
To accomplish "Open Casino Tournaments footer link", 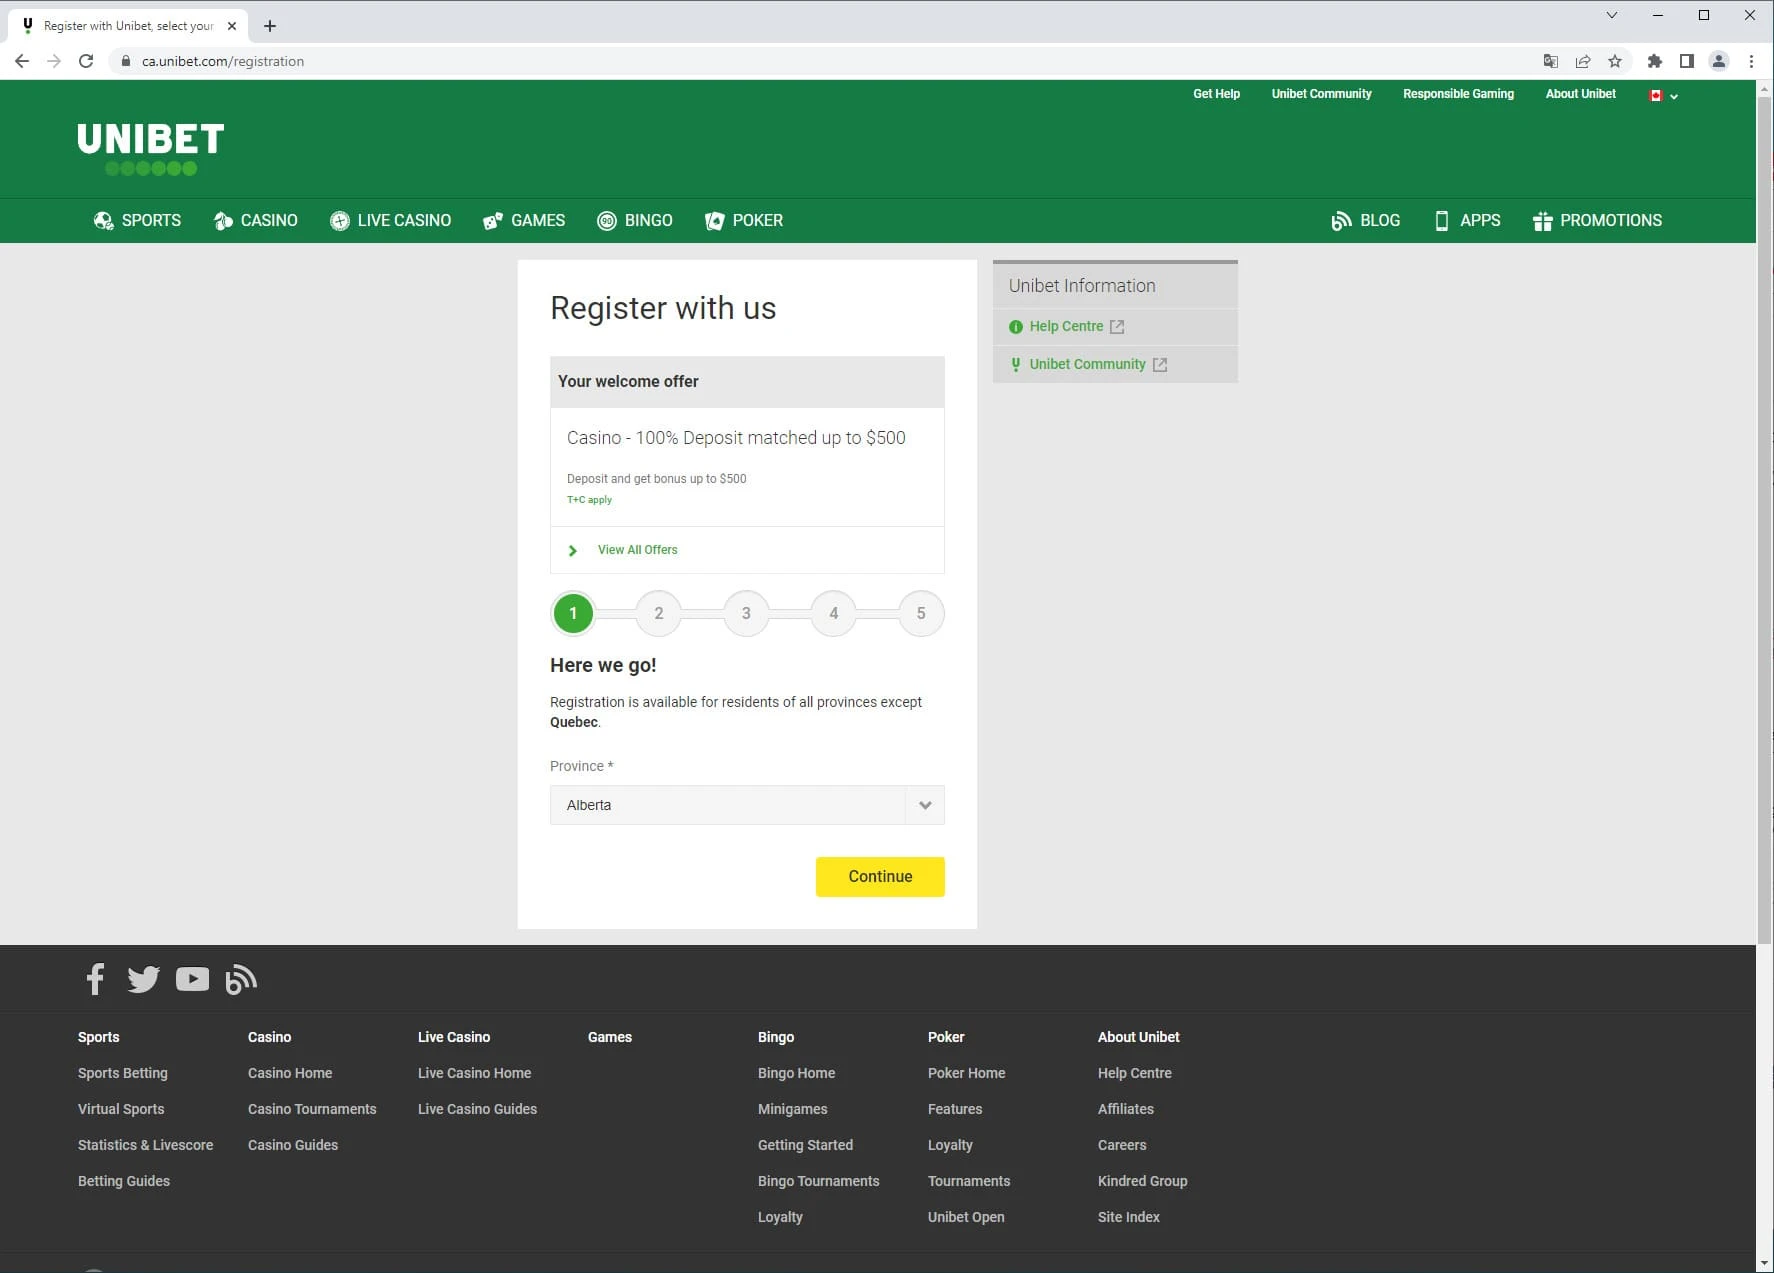I will [312, 1109].
